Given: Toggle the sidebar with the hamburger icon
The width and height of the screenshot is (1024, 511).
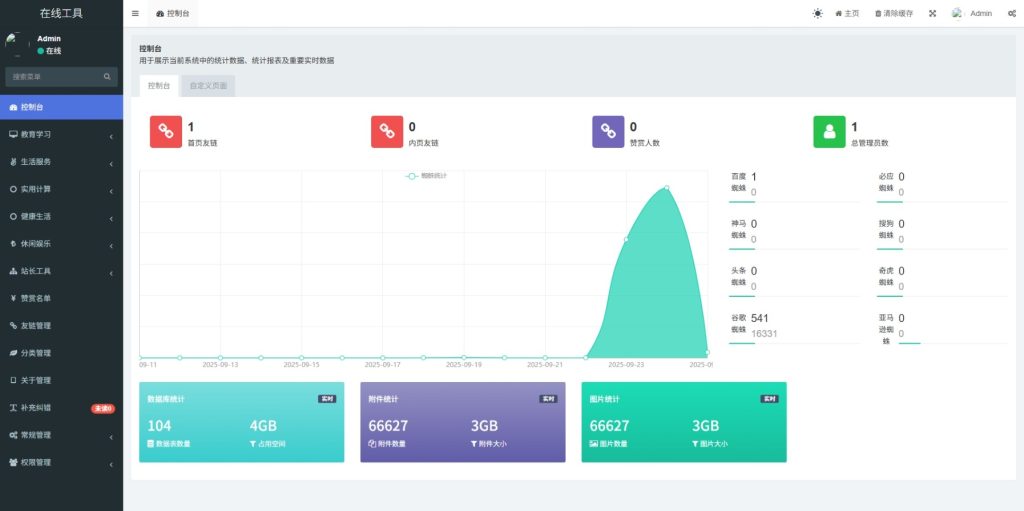Looking at the screenshot, I should pyautogui.click(x=135, y=14).
